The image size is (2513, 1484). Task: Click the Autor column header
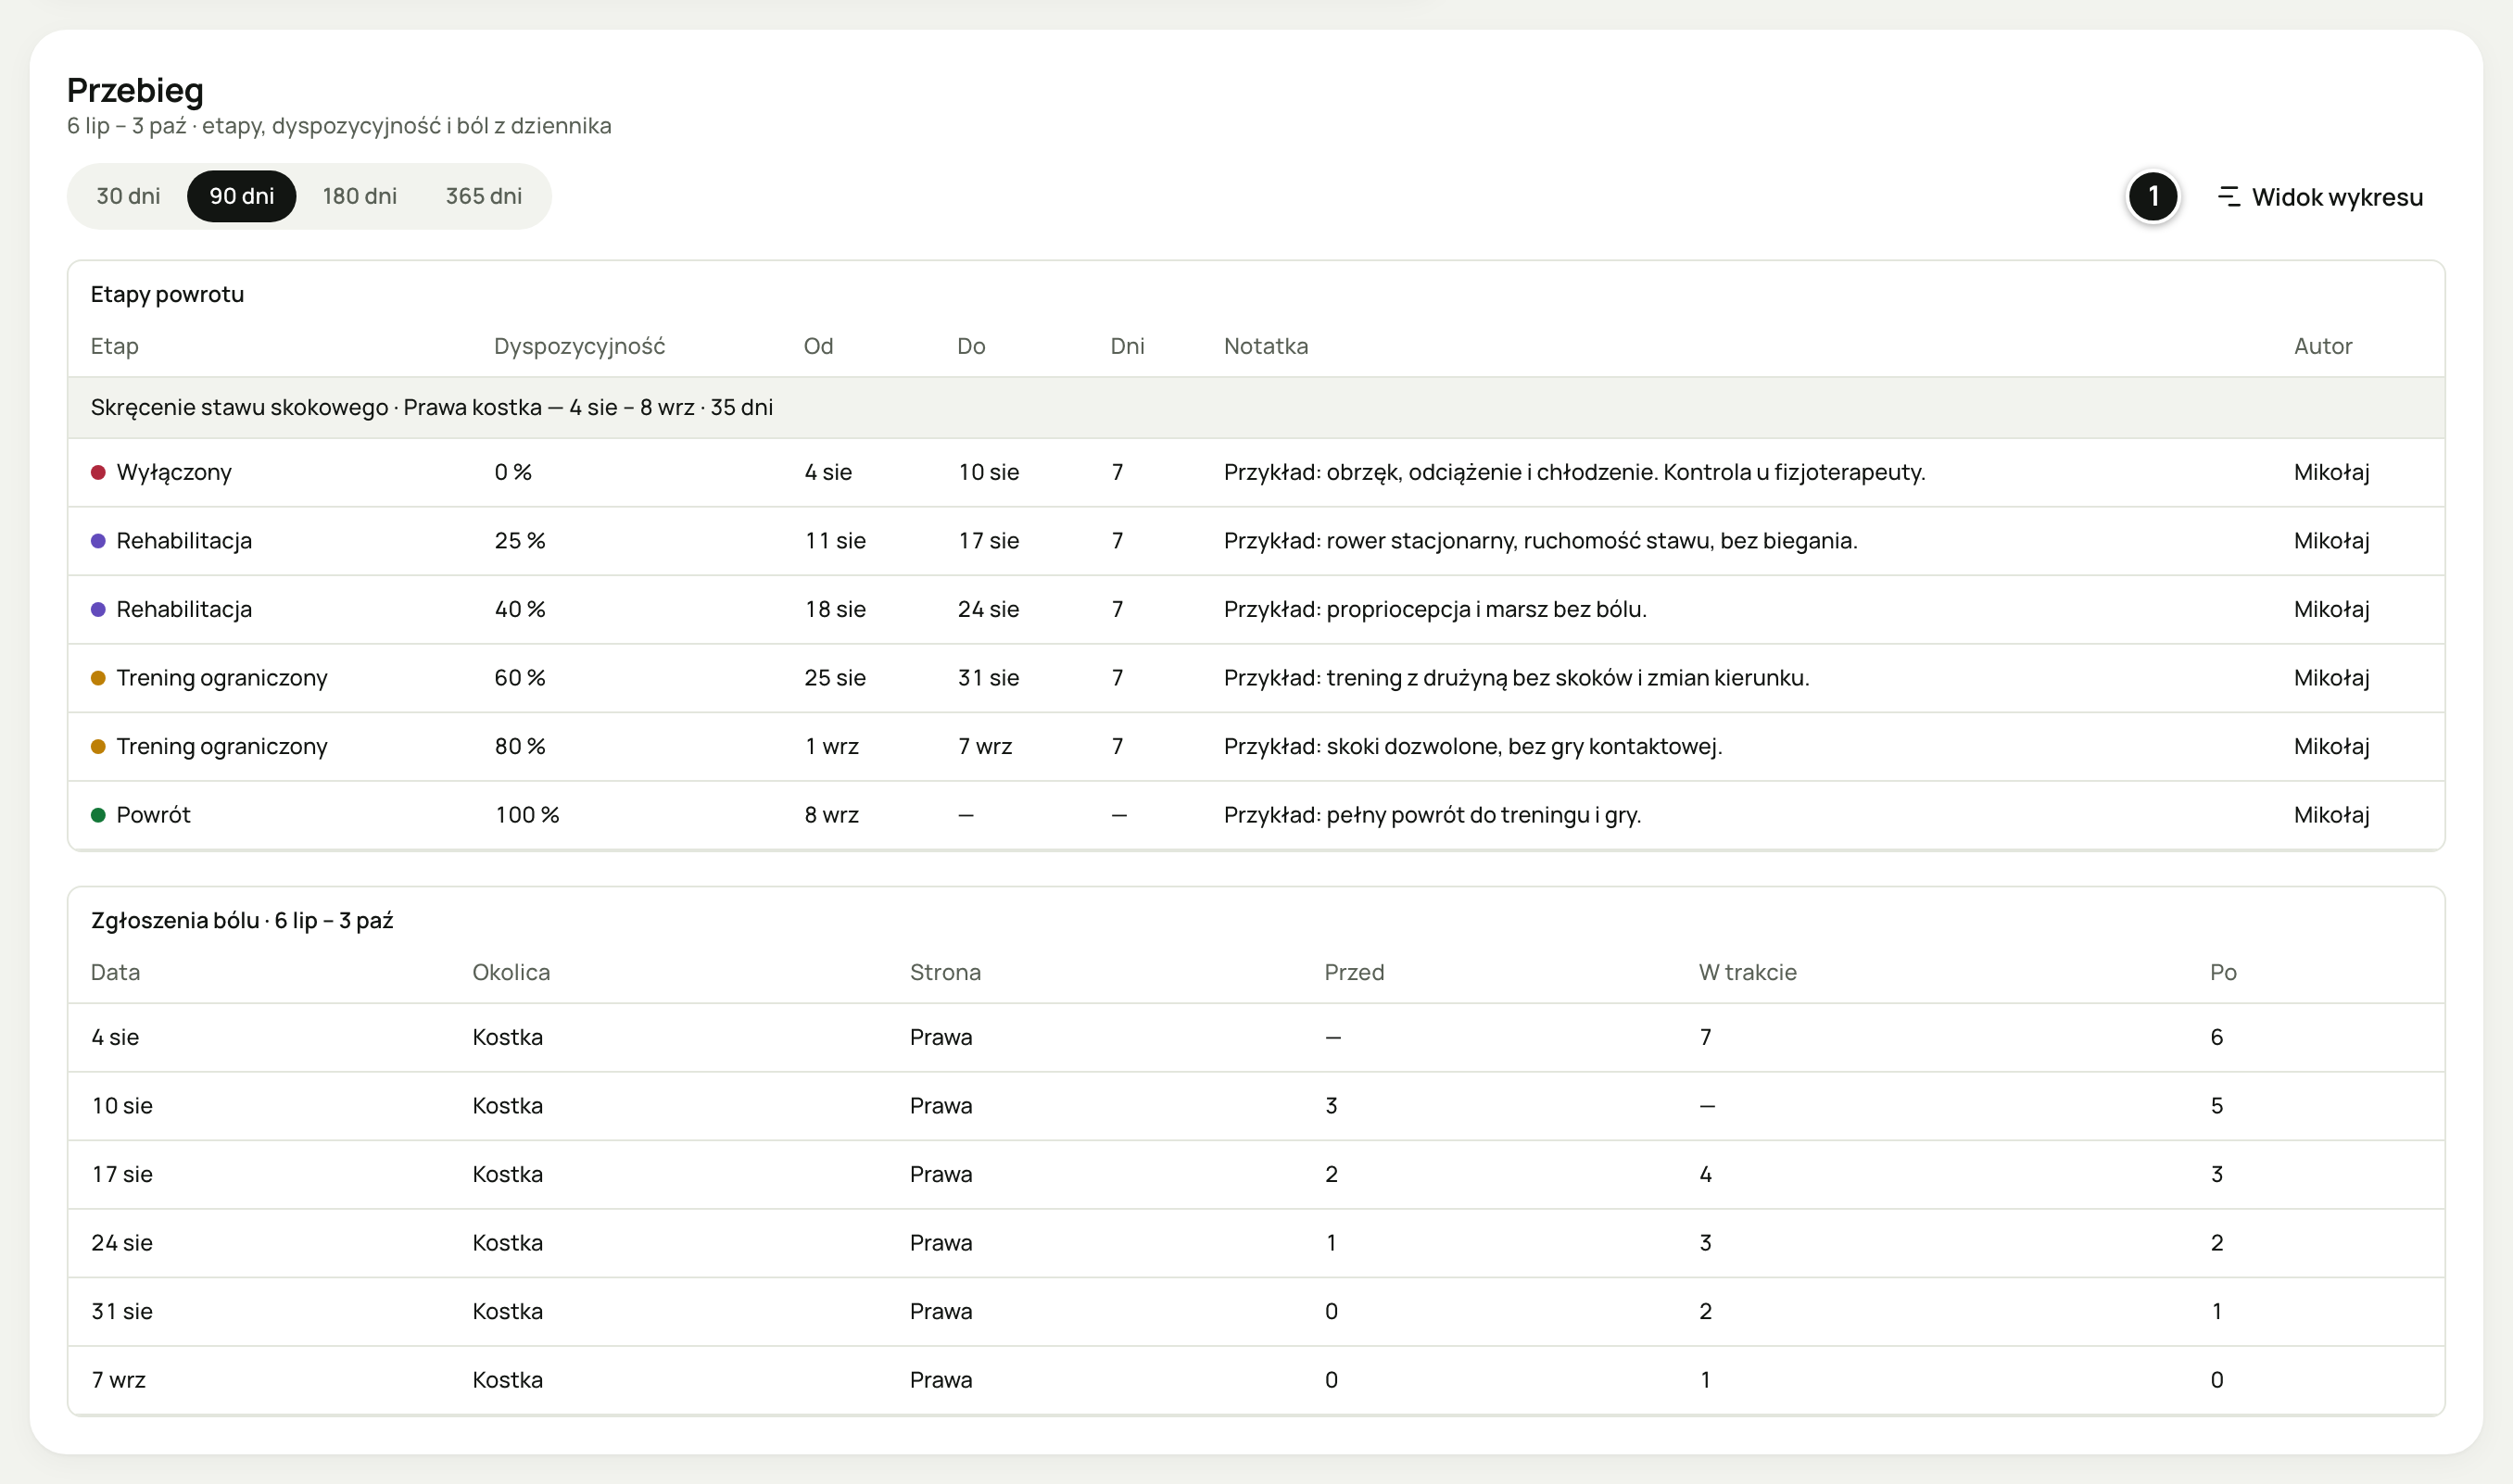(2323, 346)
